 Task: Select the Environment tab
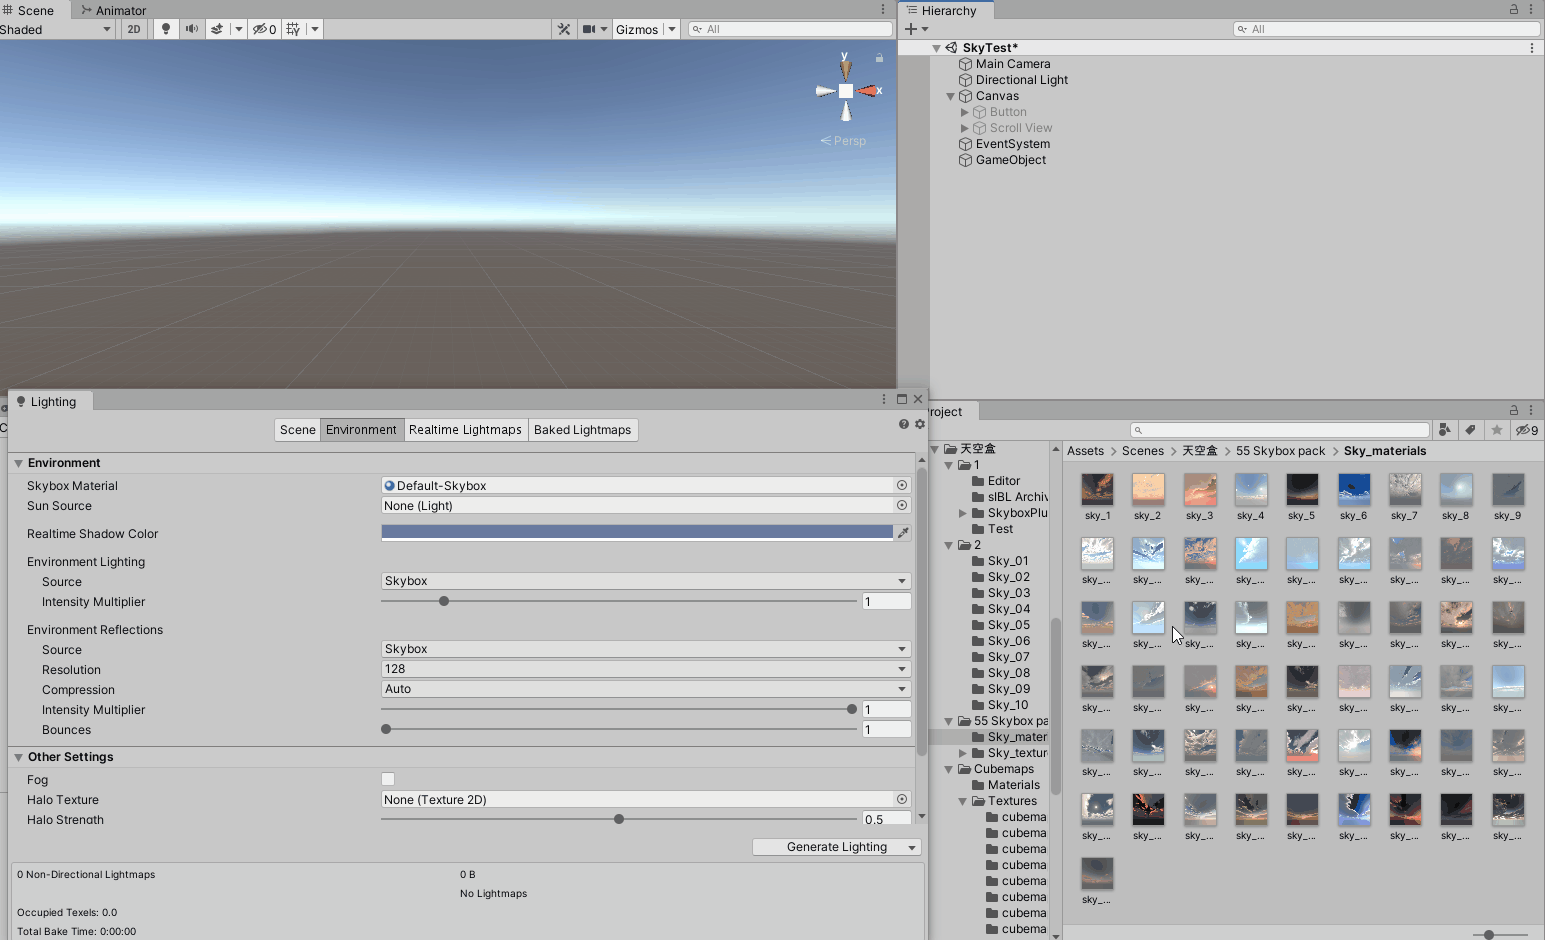pos(361,430)
